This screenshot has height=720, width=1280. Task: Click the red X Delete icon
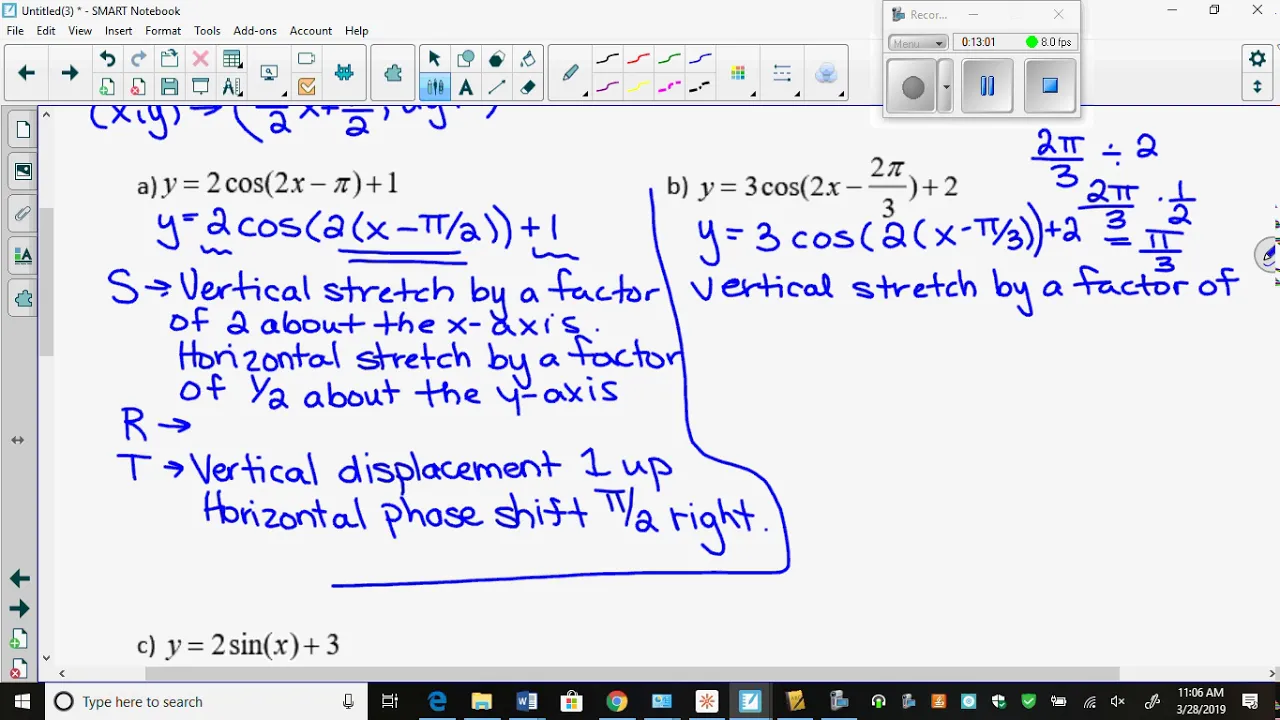[x=200, y=59]
